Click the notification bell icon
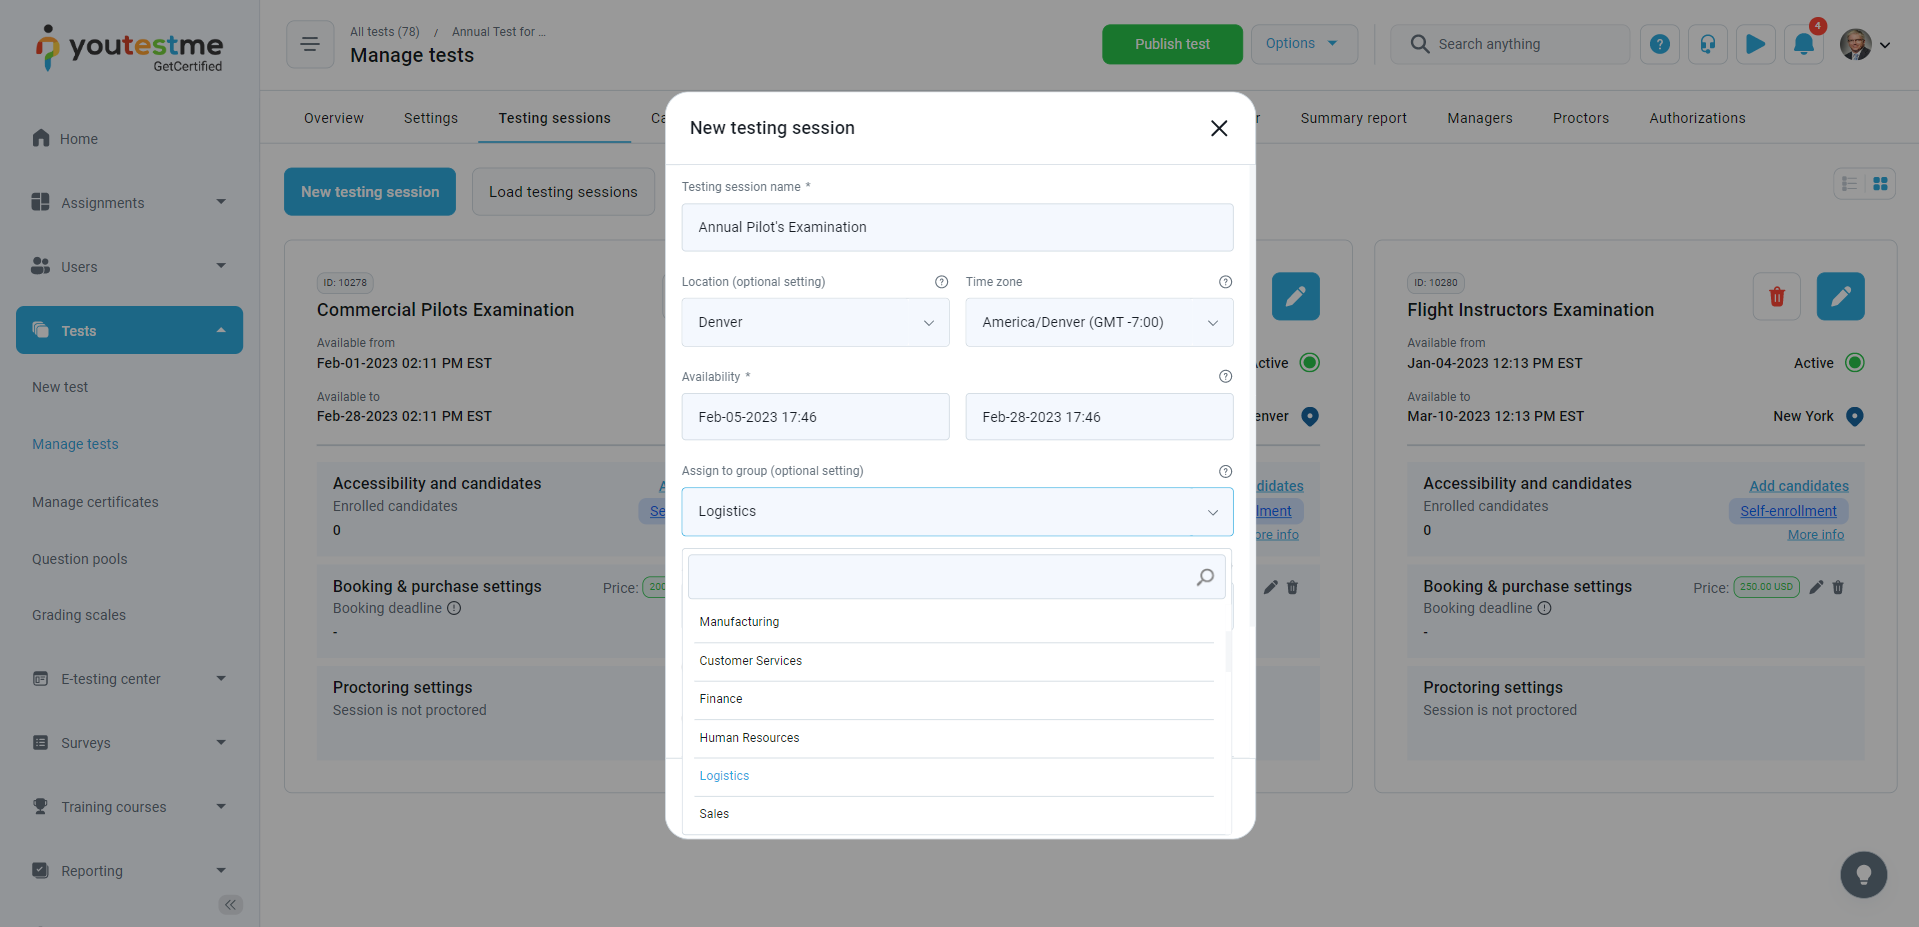 point(1803,45)
